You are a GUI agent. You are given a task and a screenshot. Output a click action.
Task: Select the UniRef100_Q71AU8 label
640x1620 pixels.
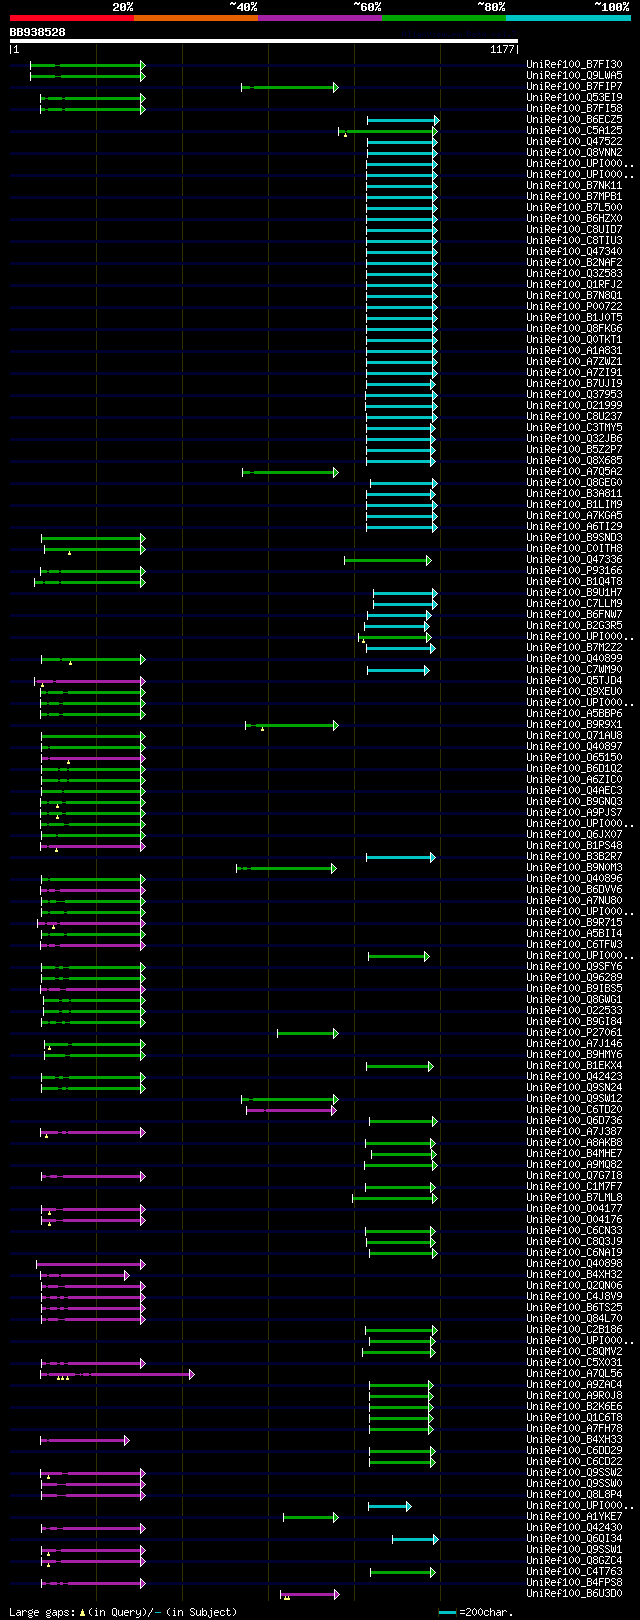(574, 736)
